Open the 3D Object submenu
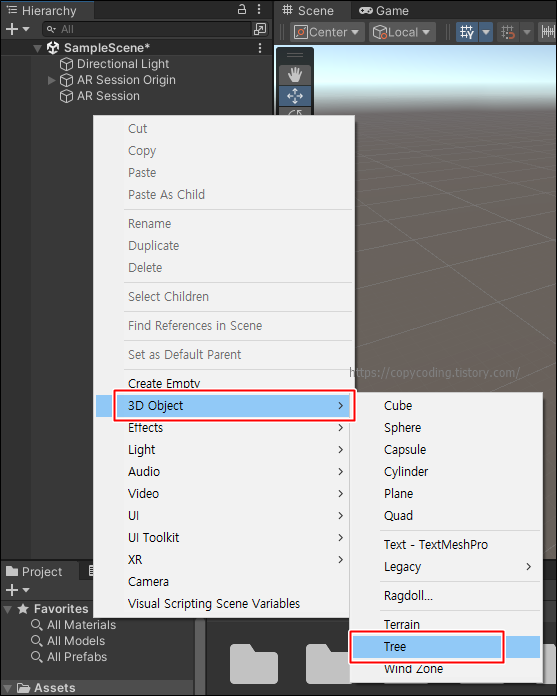Viewport: 557px width, 696px height. click(x=225, y=406)
